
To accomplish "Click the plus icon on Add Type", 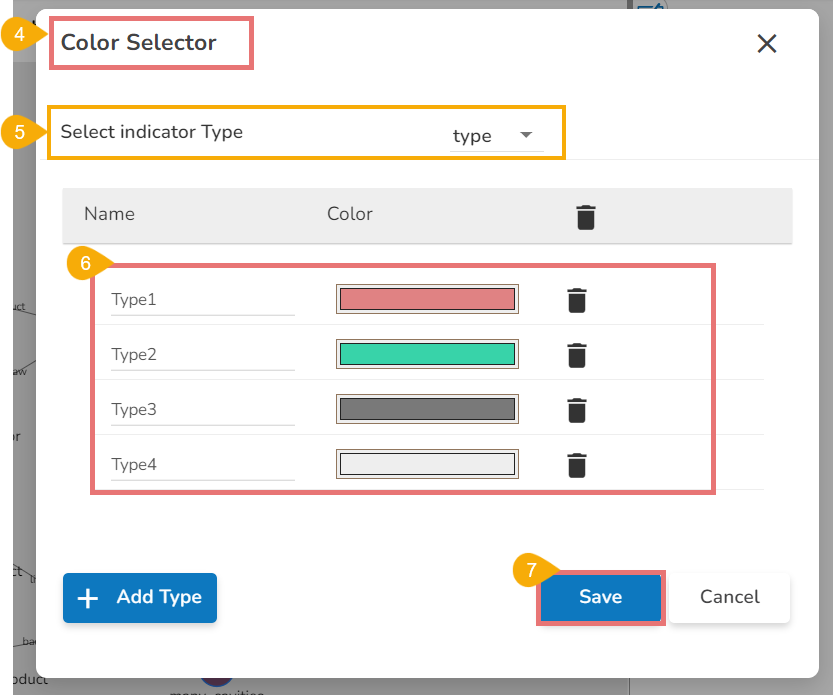I will 88,598.
